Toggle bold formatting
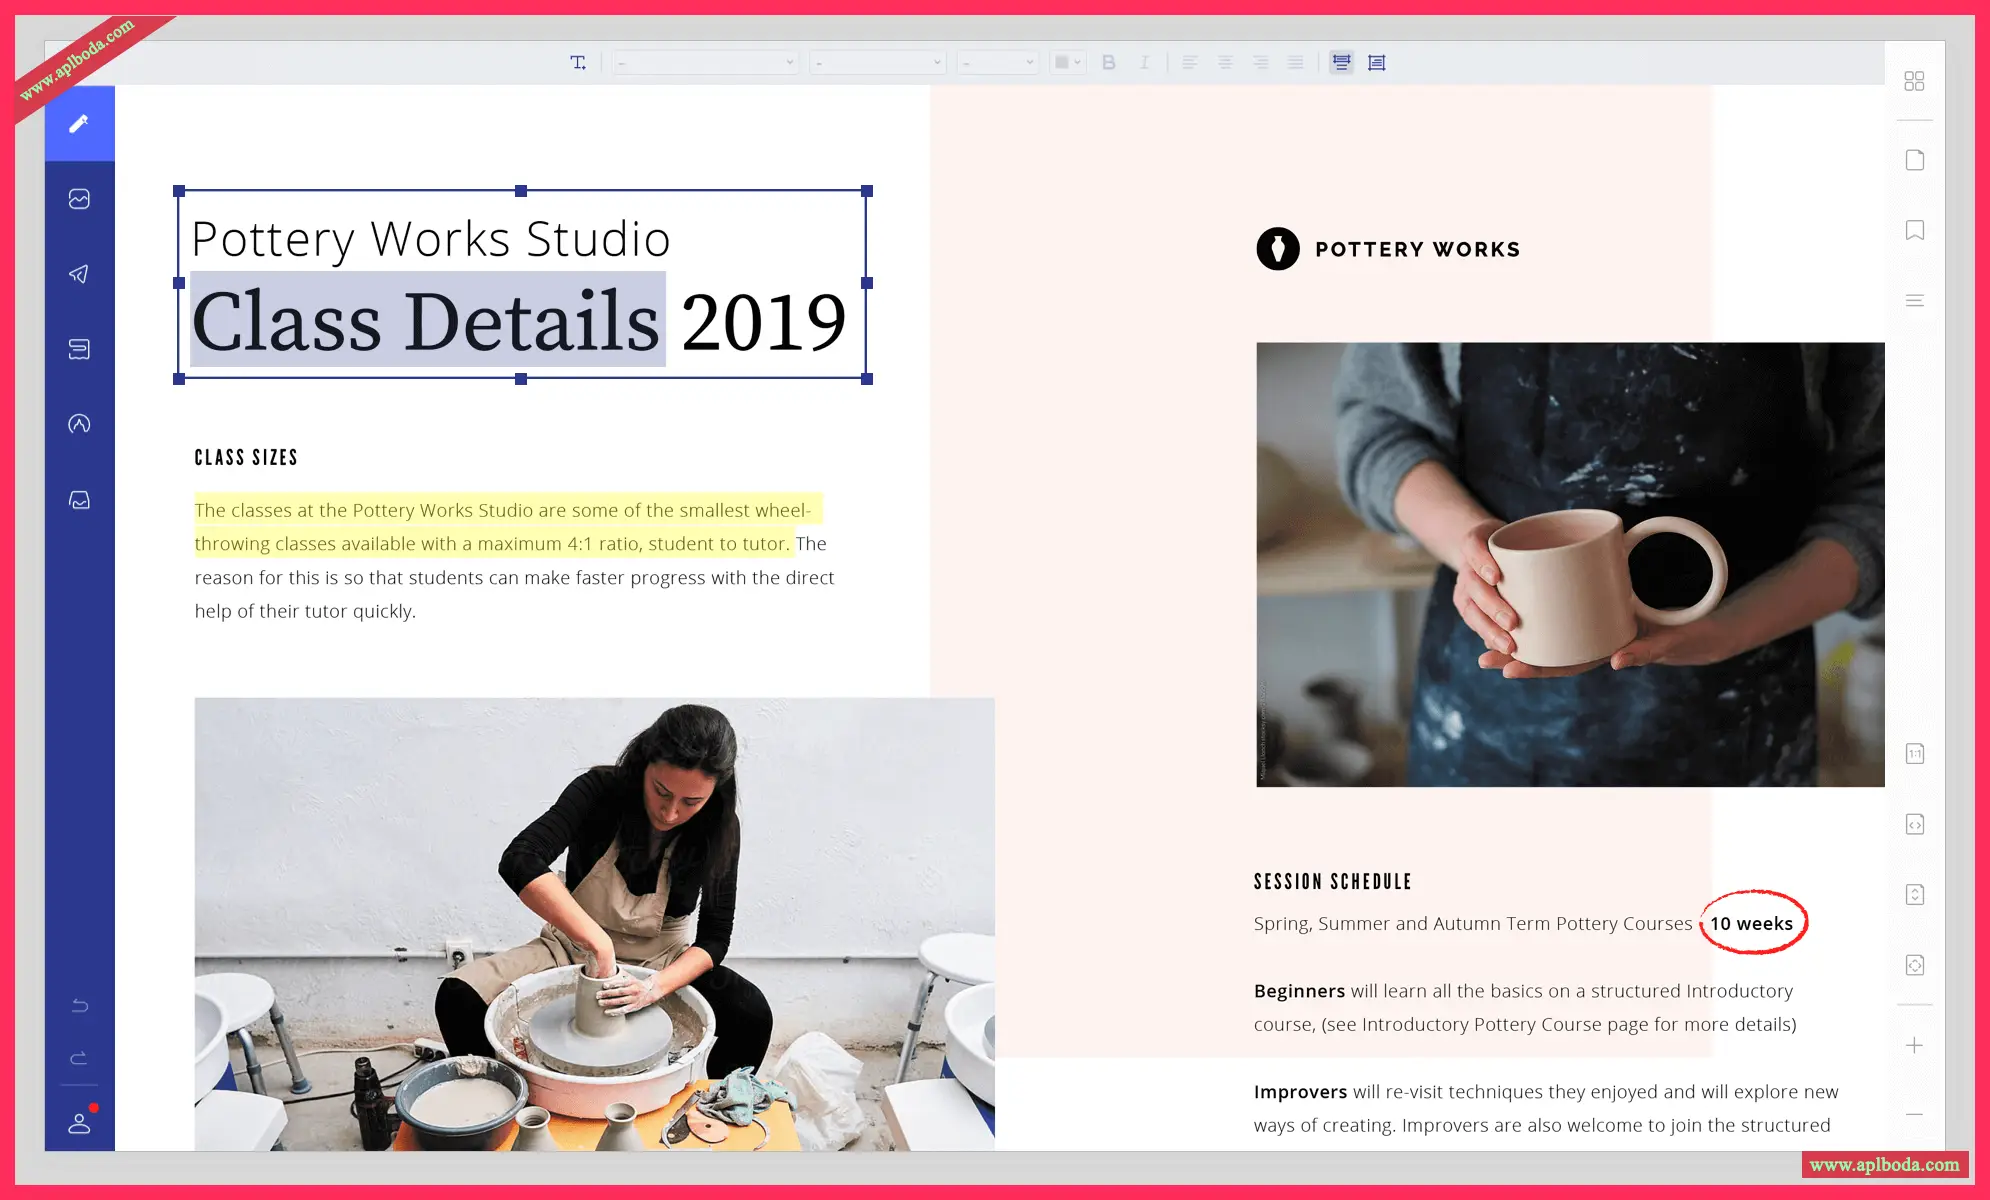The height and width of the screenshot is (1200, 1990). pyautogui.click(x=1109, y=62)
